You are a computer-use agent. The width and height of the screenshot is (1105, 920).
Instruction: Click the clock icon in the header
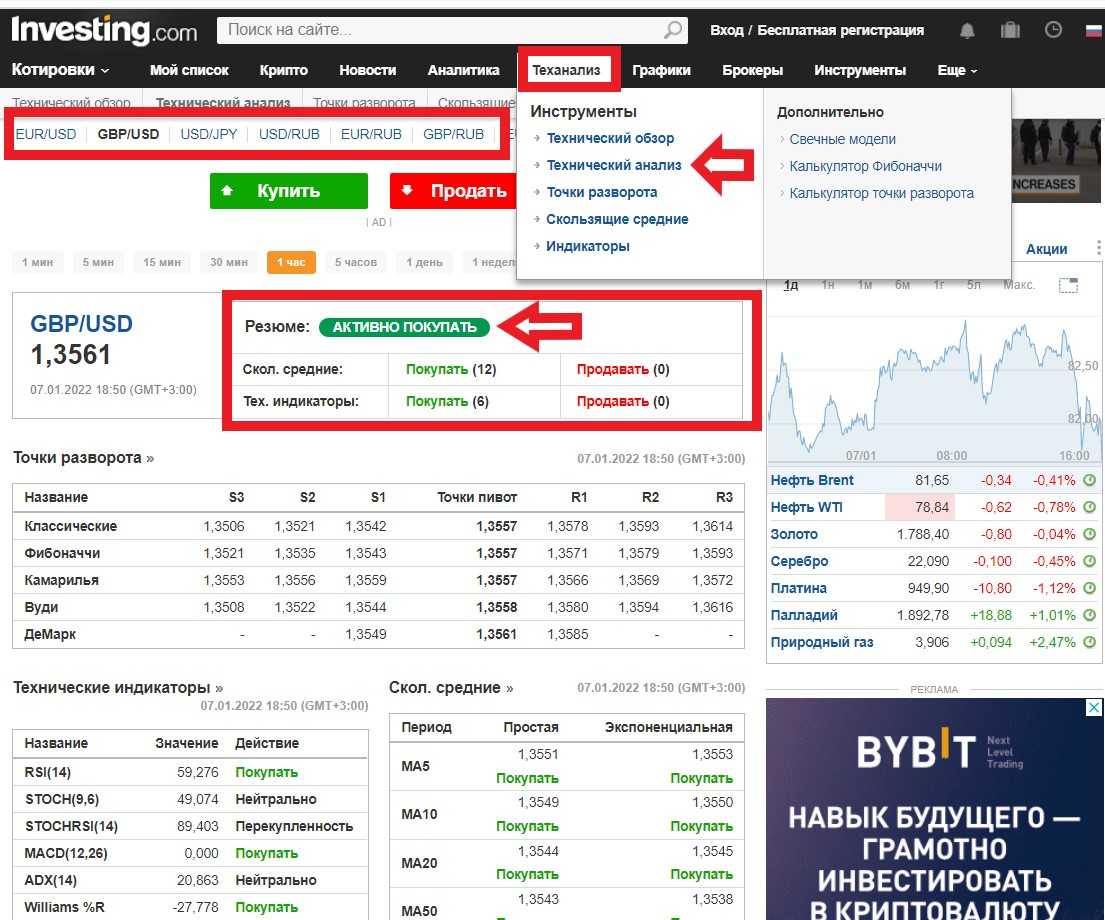coord(1053,30)
